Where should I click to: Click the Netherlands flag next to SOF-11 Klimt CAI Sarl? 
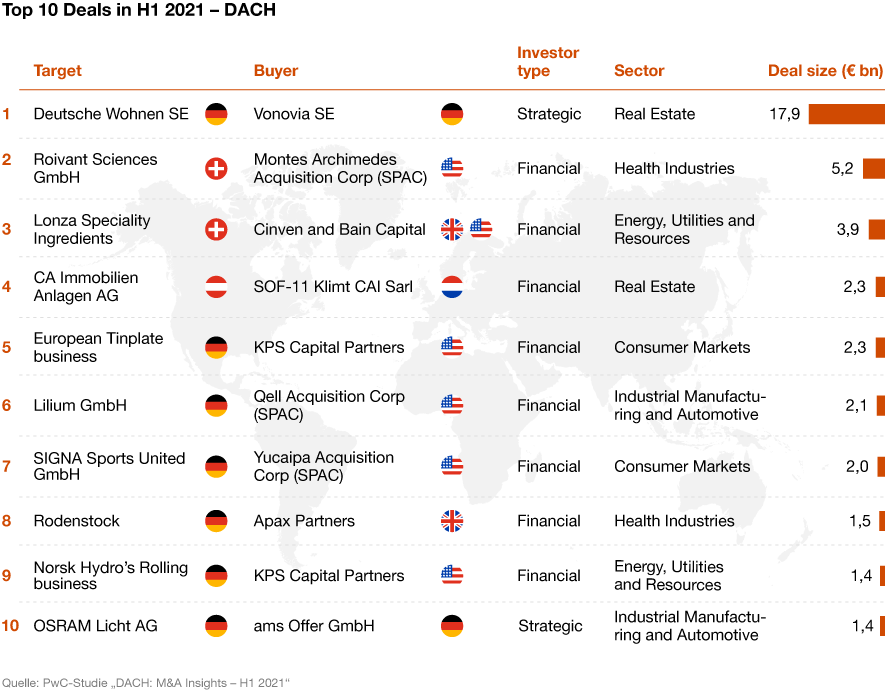[452, 287]
